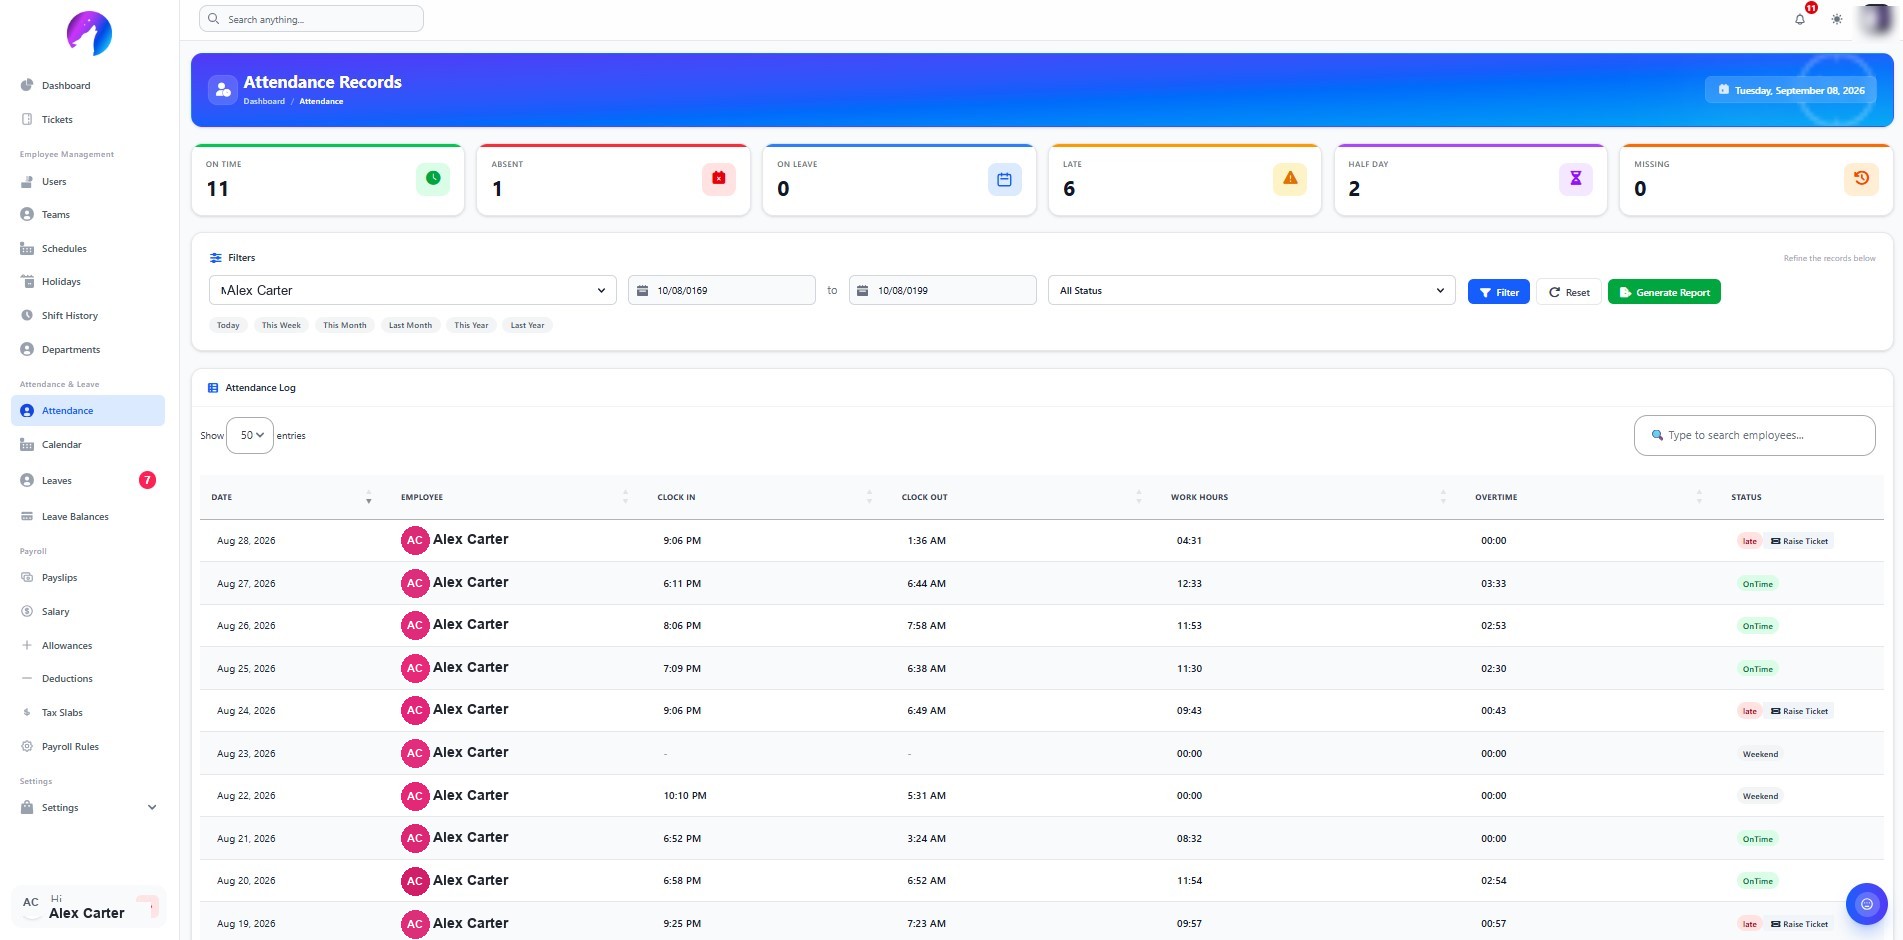Viewport: 1903px width, 940px height.
Task: Click the Payslips sidebar icon
Action: coord(27,577)
